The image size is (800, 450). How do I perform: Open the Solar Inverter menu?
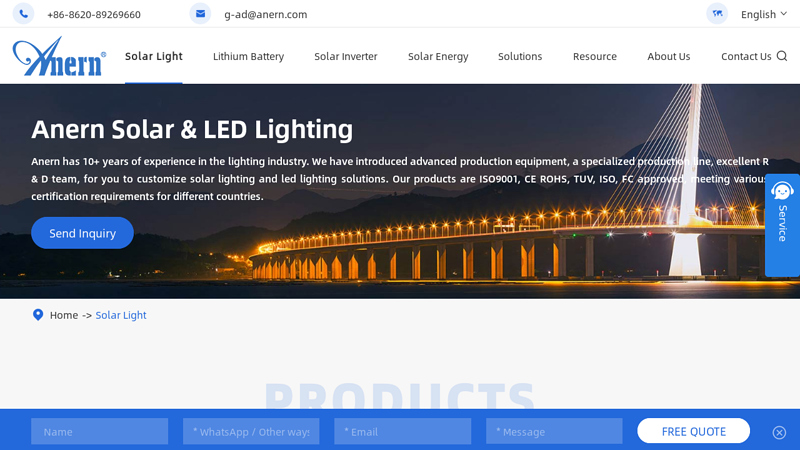346,56
